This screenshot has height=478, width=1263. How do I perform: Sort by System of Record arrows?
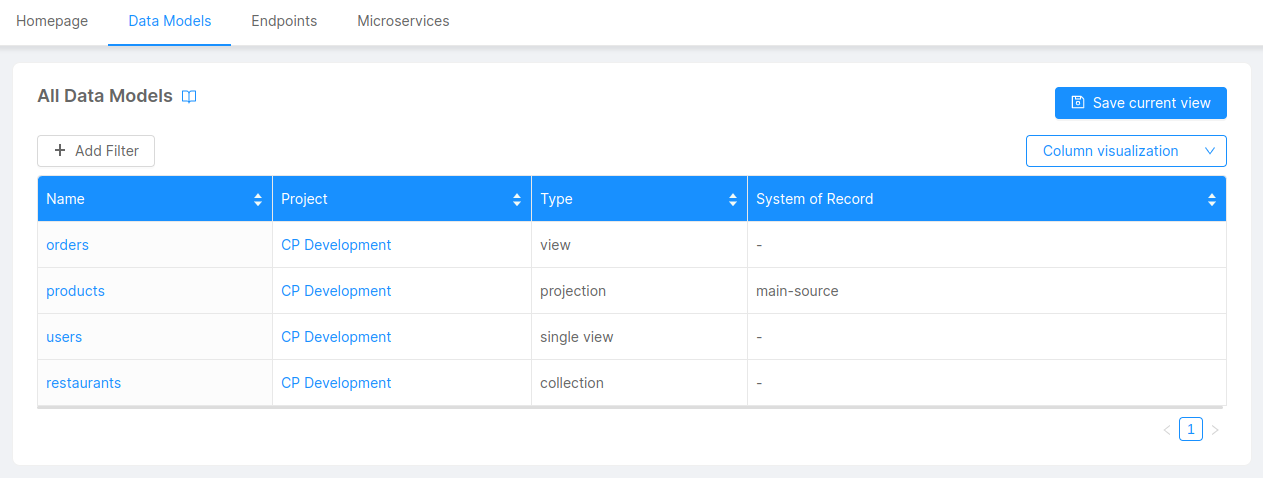click(1212, 200)
